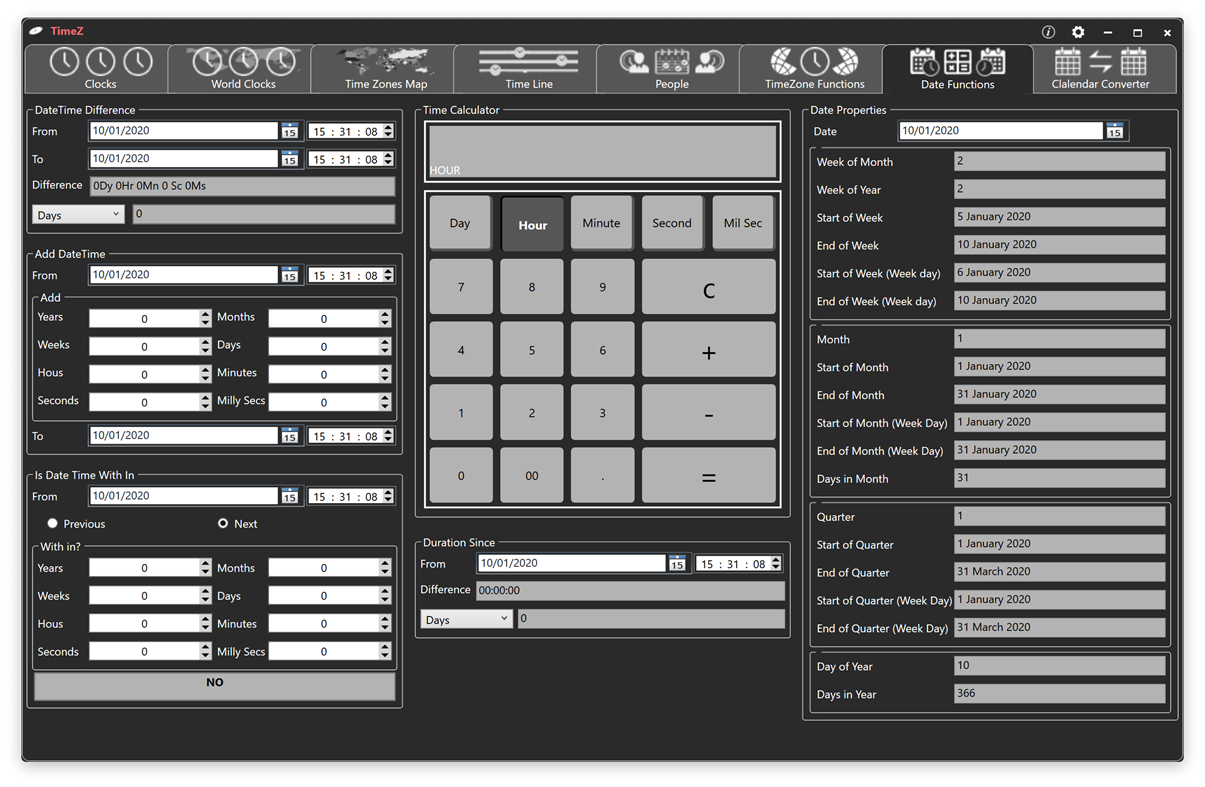This screenshot has height=787, width=1205.
Task: Open calendar picker for Add DateTime To date
Action: click(x=289, y=436)
